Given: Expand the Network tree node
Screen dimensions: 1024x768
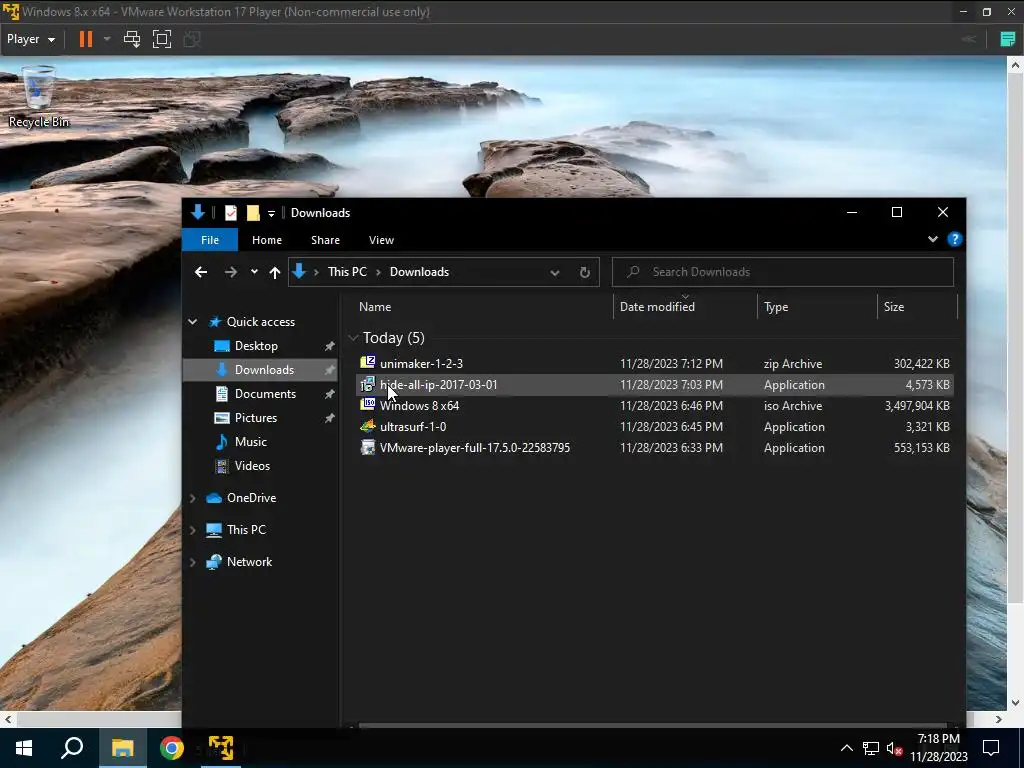Looking at the screenshot, I should click(193, 562).
